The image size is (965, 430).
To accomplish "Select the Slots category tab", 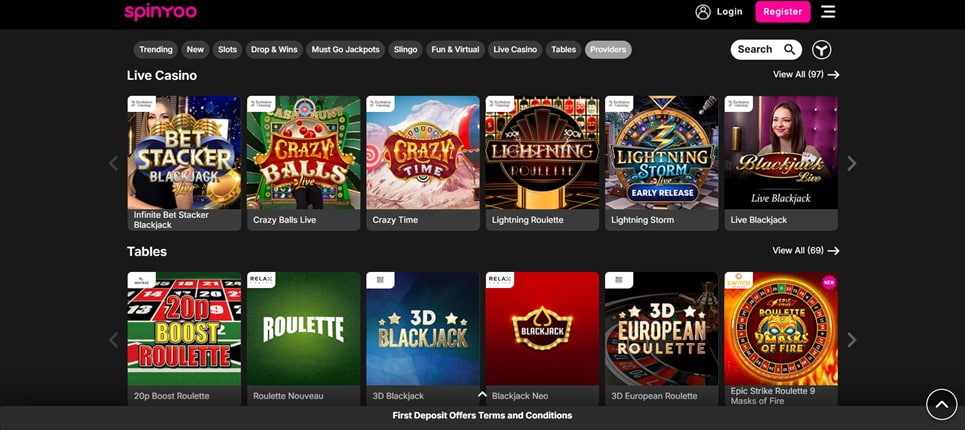I will (227, 49).
